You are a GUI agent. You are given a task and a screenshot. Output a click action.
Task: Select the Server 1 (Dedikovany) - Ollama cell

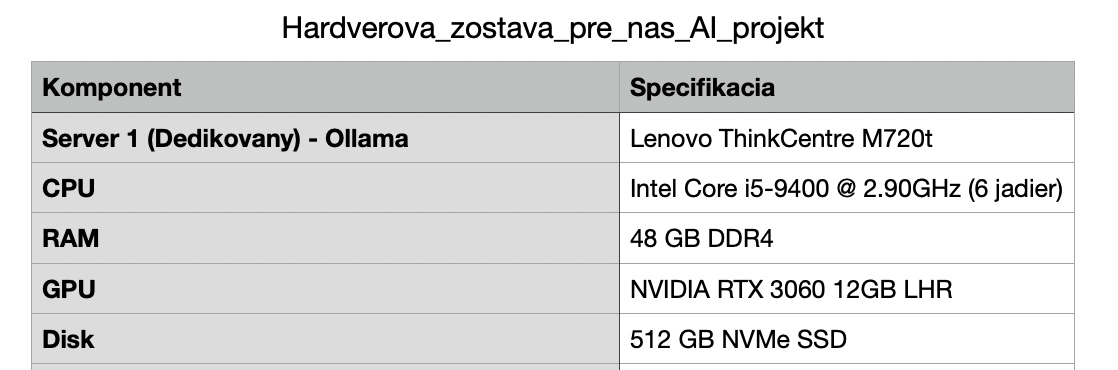point(325,138)
